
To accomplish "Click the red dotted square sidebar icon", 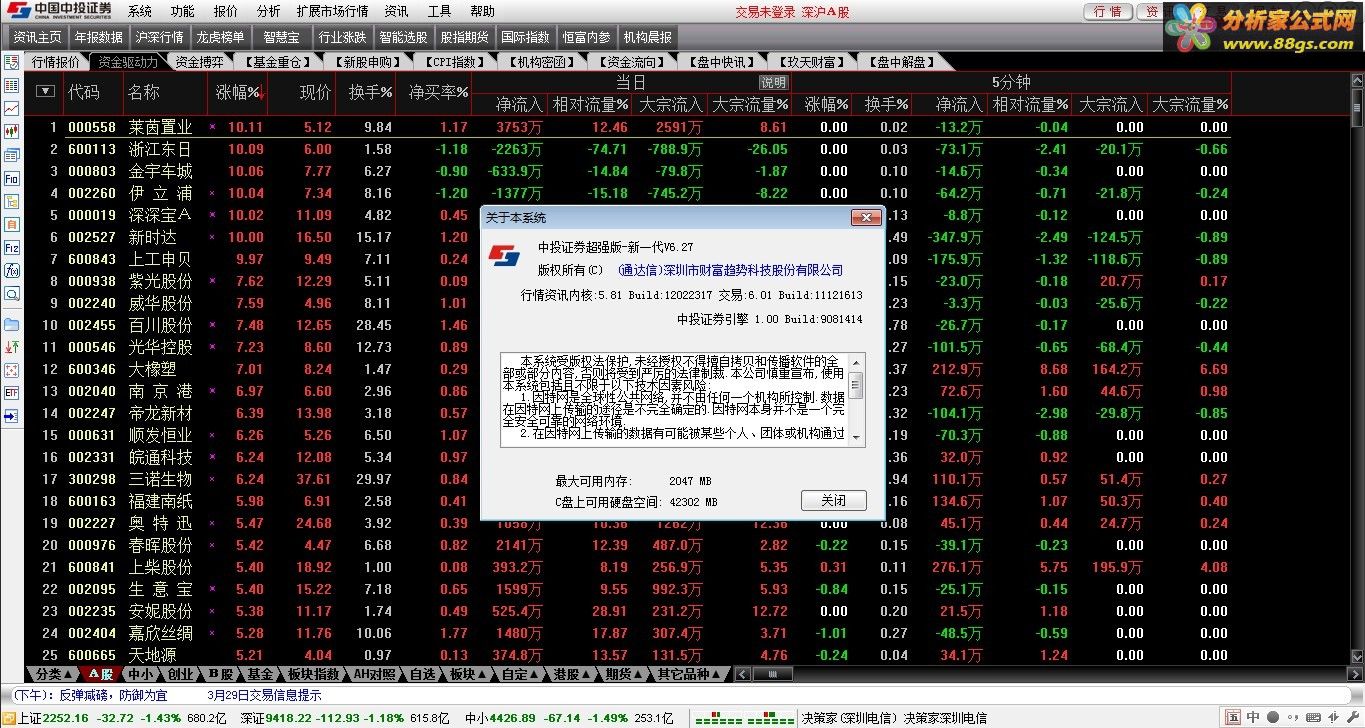I will [12, 370].
